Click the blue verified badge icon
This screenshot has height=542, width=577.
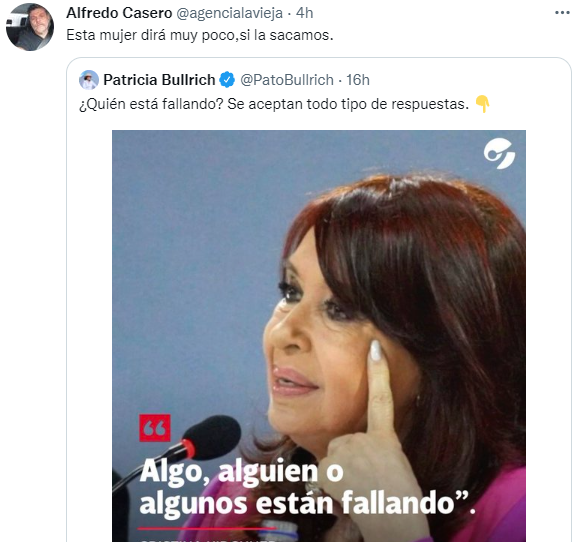pyautogui.click(x=227, y=80)
